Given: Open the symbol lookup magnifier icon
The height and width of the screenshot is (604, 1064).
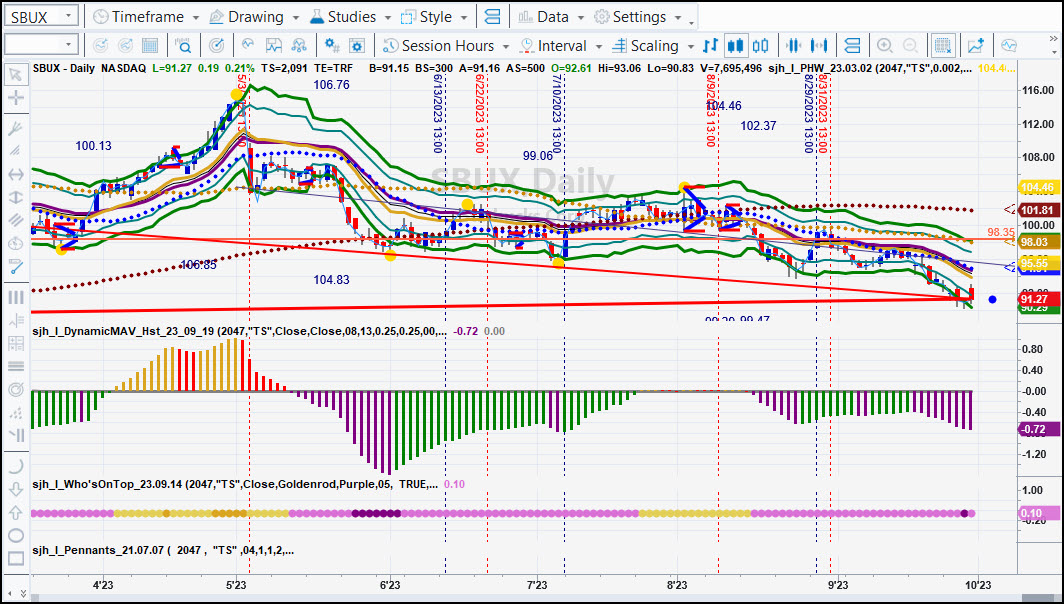Looking at the screenshot, I should tap(183, 45).
